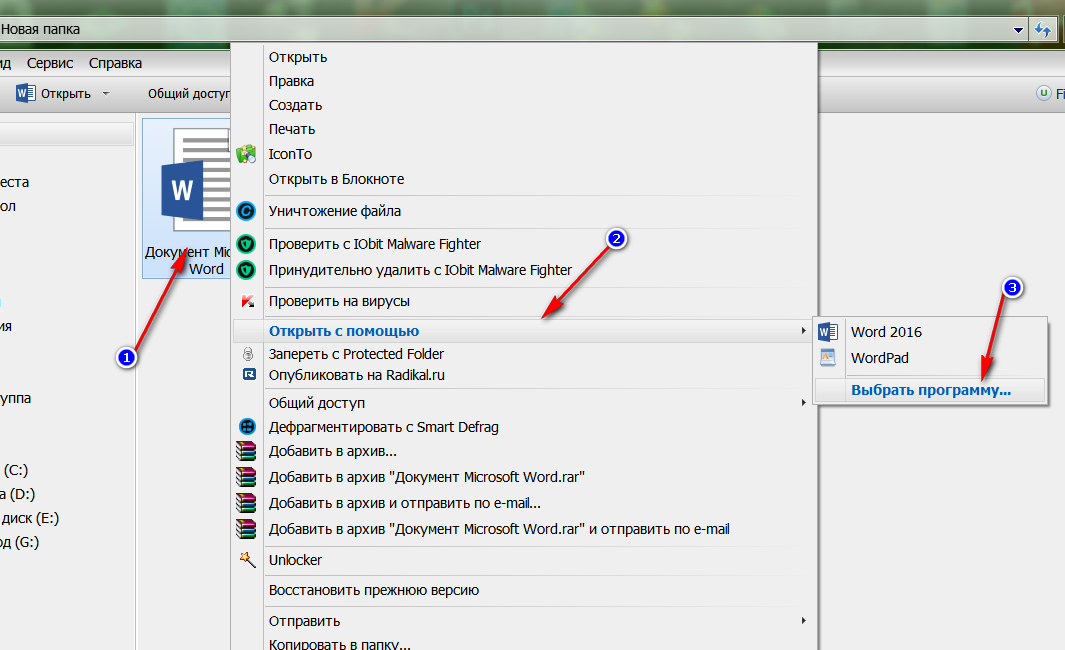Click the Kaspersky icon beside Проверить на вирусы
Screen dimensions: 1065x650
246,301
